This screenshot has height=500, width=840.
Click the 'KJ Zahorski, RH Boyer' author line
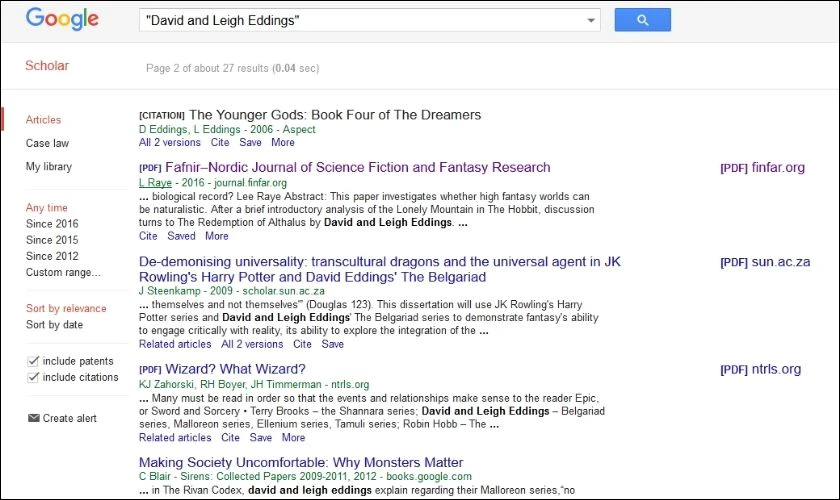254,384
